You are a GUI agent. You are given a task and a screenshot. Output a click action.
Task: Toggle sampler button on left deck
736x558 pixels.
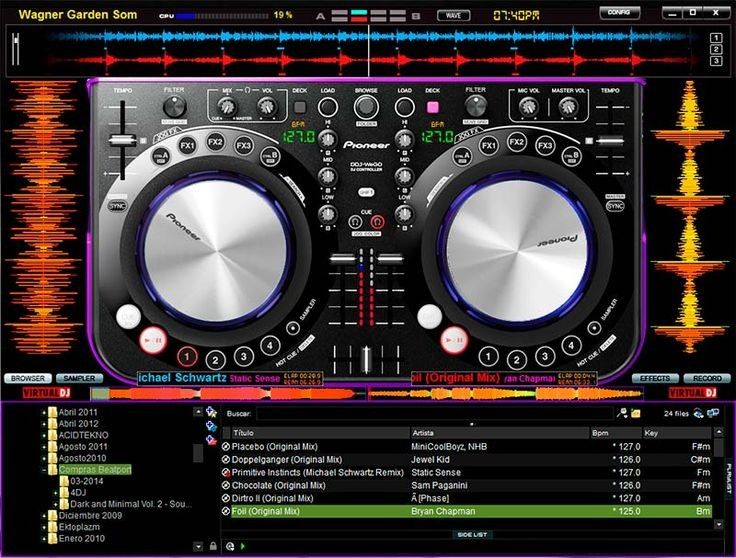point(293,328)
